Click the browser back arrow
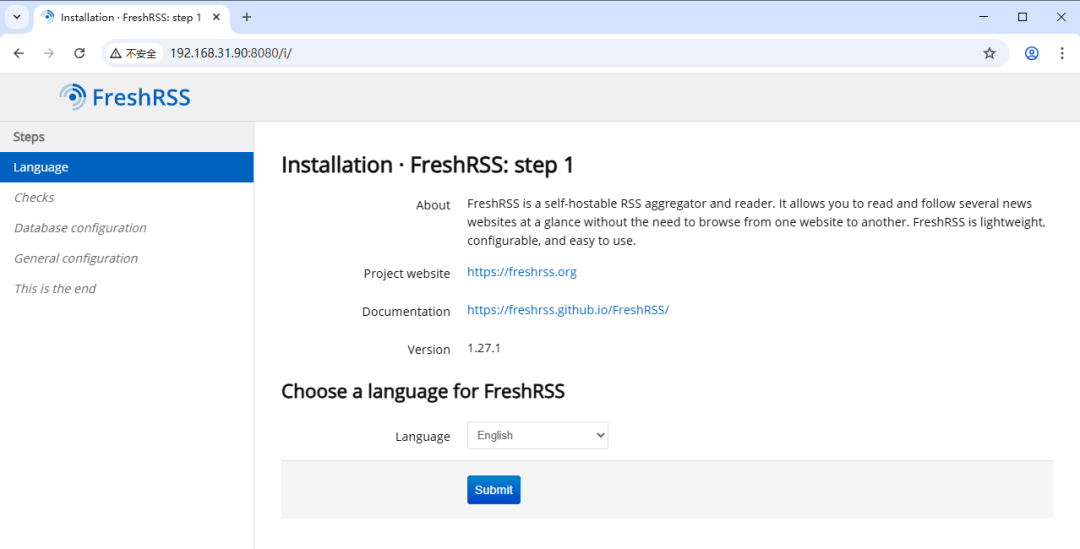This screenshot has width=1080, height=549. (x=18, y=53)
